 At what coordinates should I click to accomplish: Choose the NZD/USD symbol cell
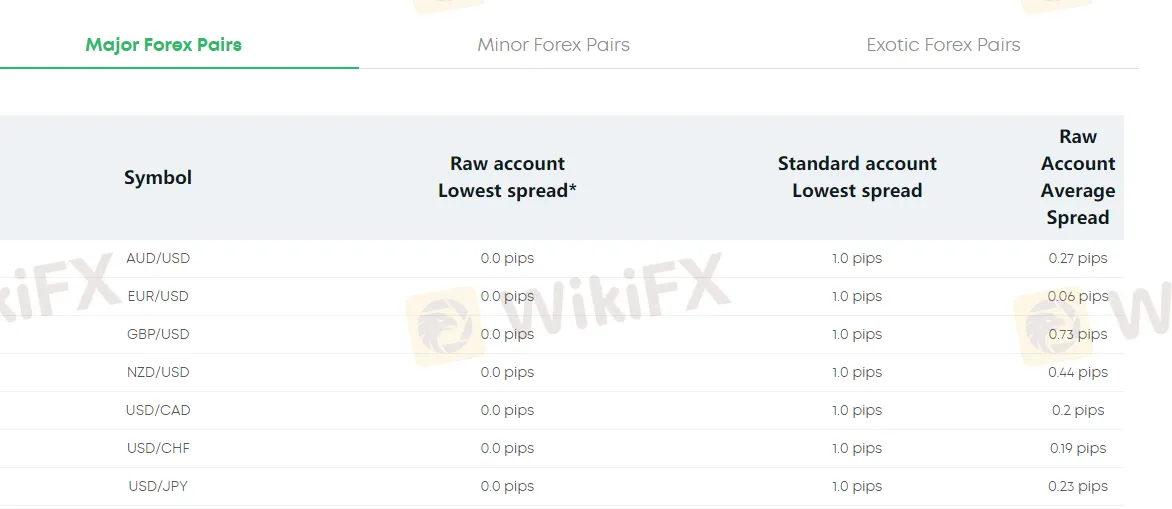click(158, 373)
